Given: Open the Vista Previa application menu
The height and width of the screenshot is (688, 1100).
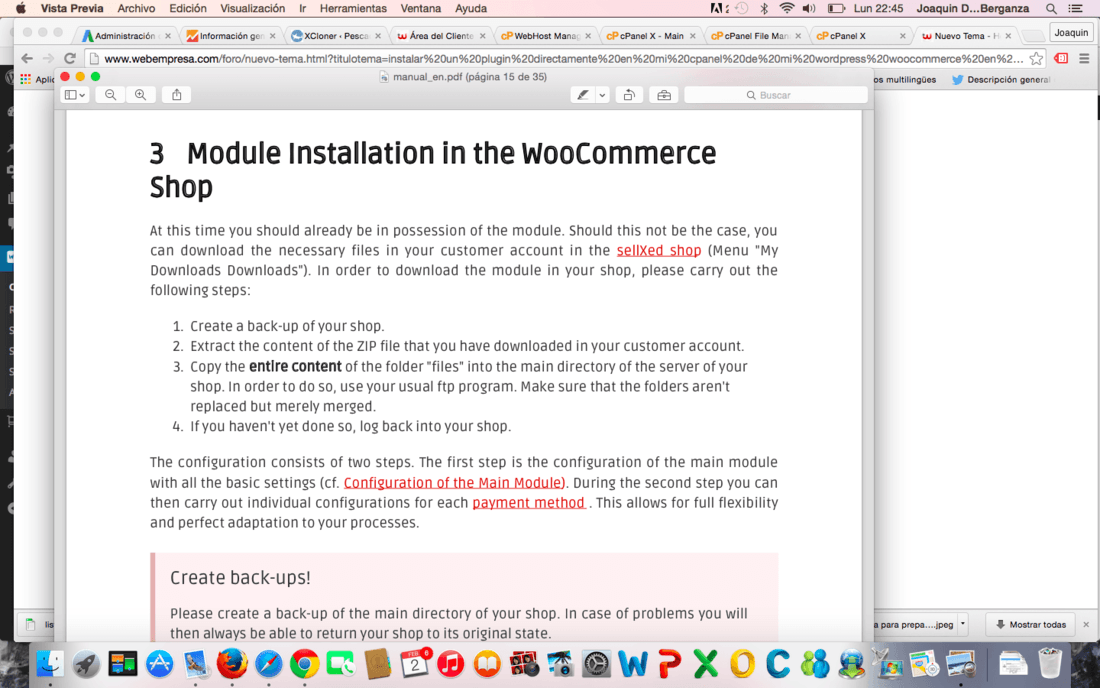Looking at the screenshot, I should (72, 8).
